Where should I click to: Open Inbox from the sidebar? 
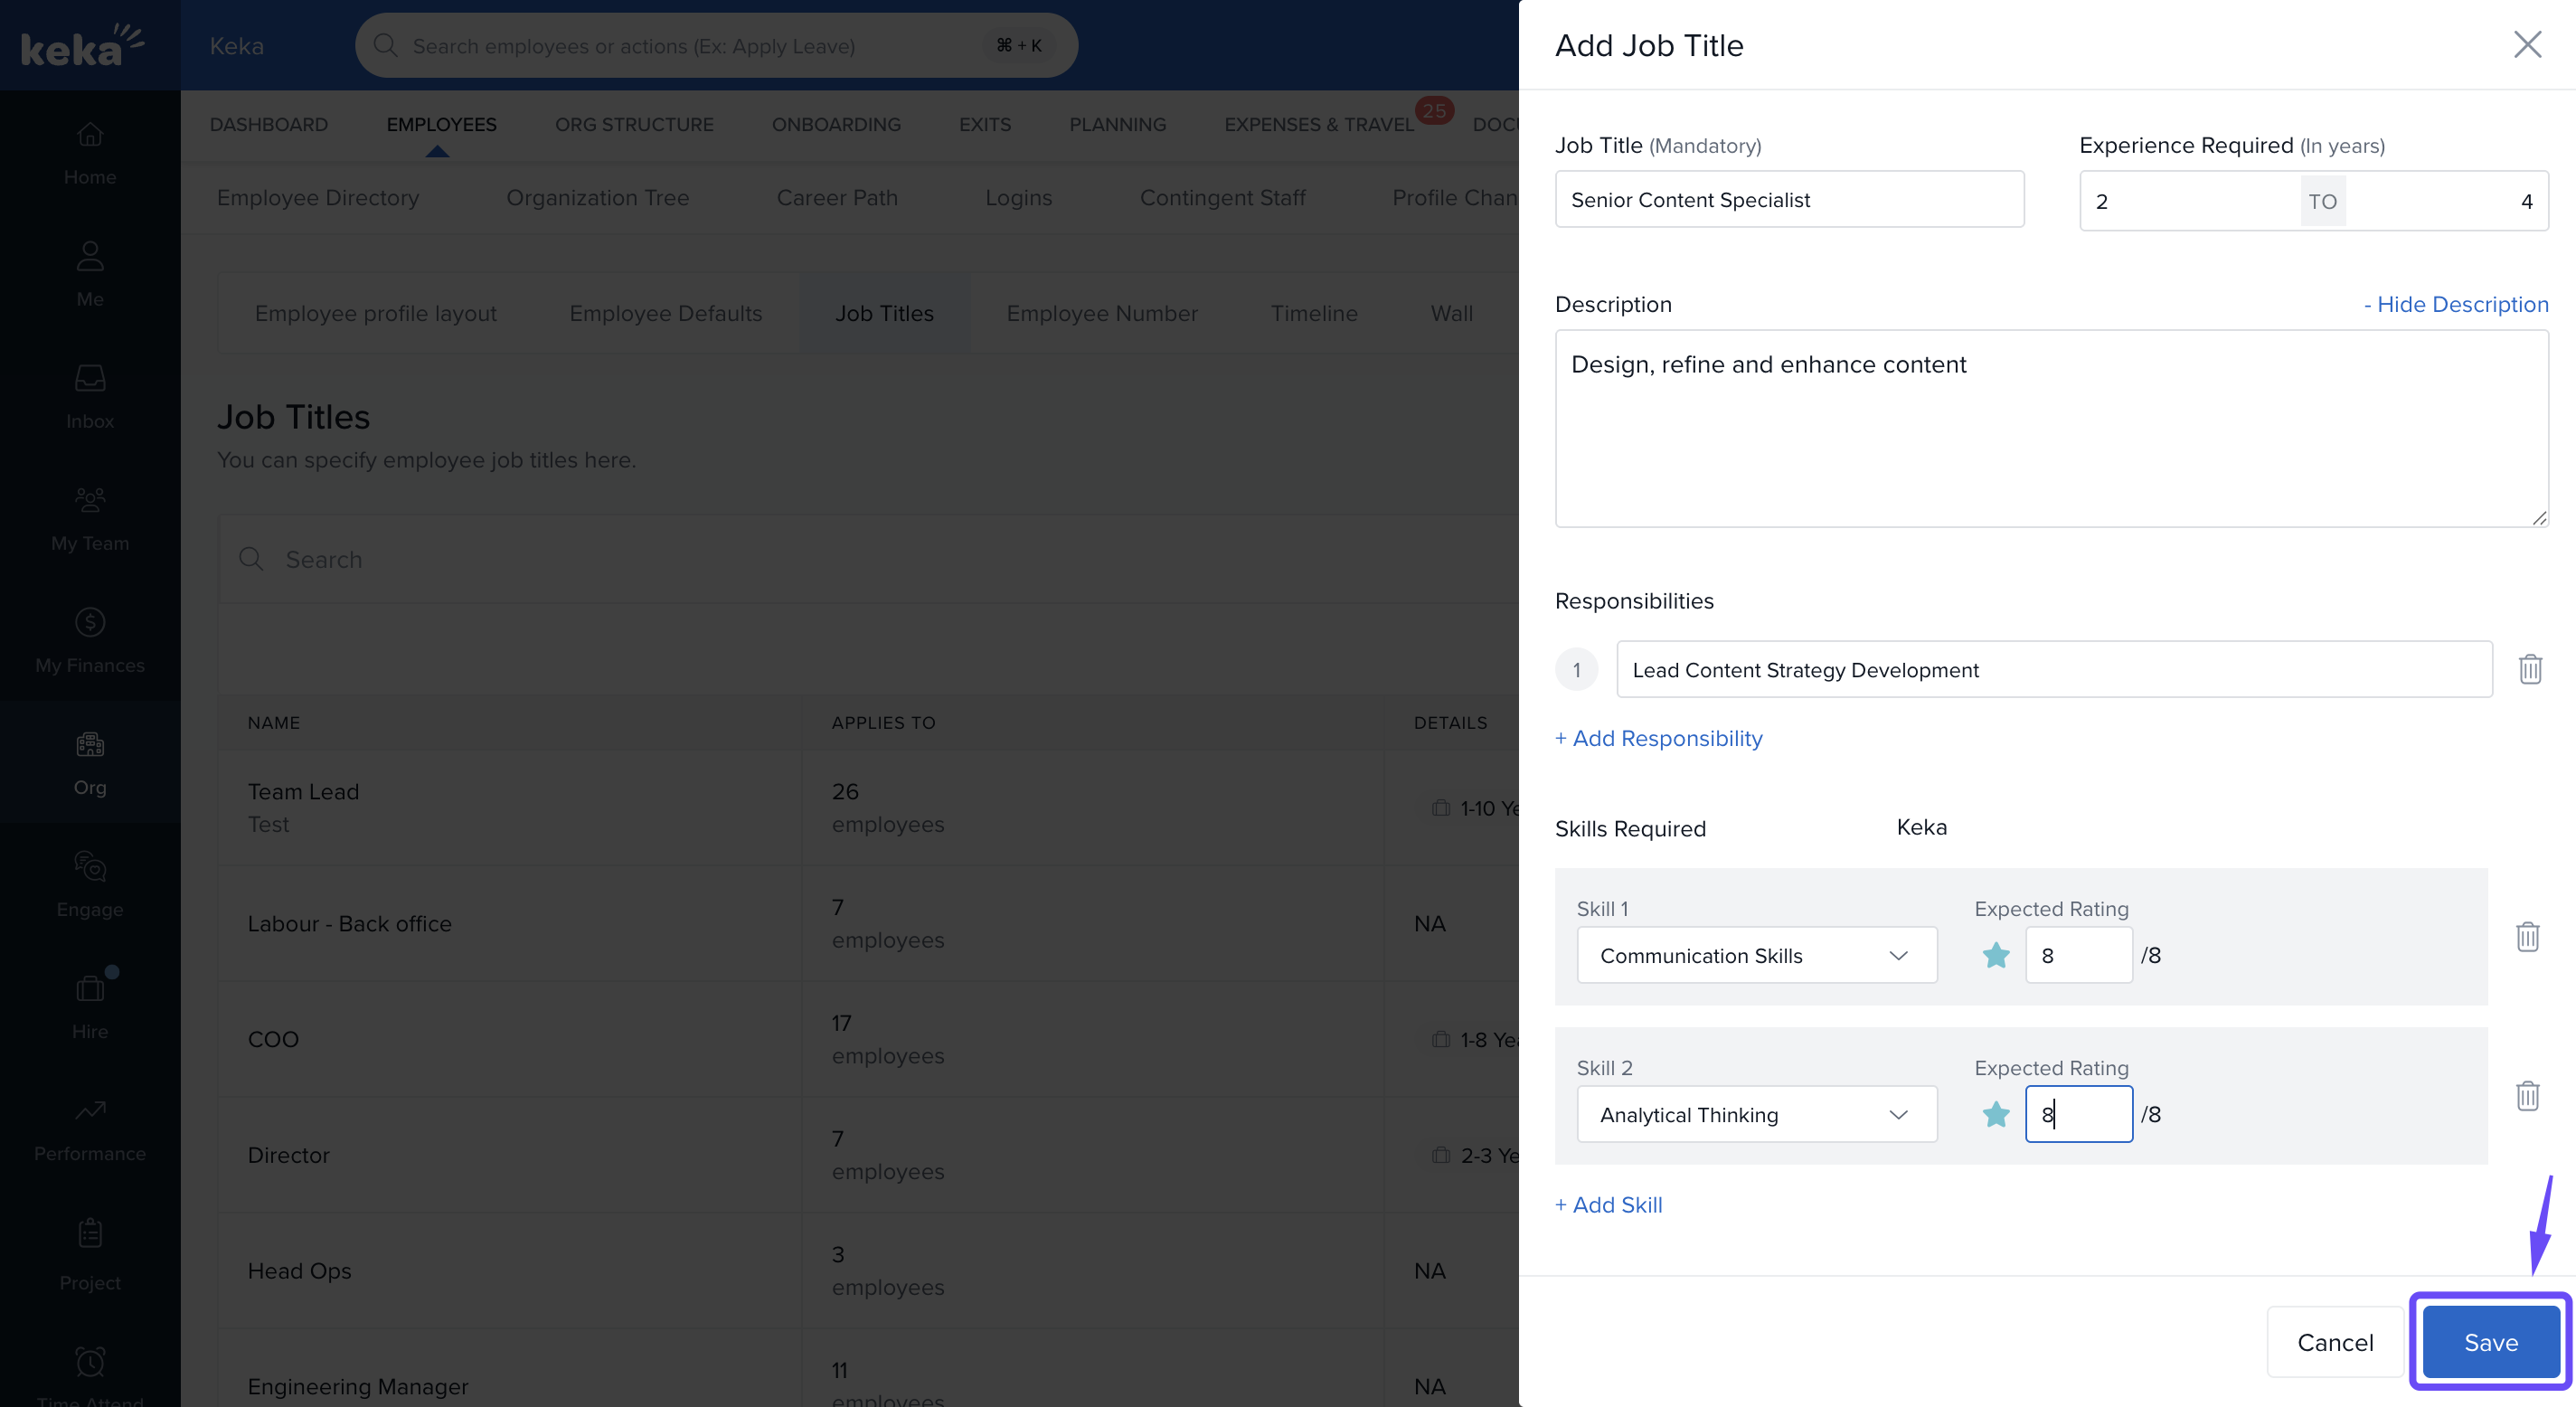point(90,396)
